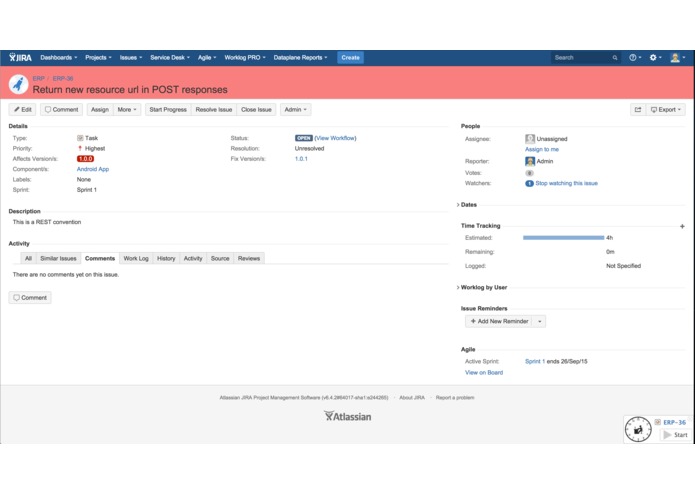Switch to the Similar Issues tab
Screen dimensions: 695x494
click(x=58, y=258)
